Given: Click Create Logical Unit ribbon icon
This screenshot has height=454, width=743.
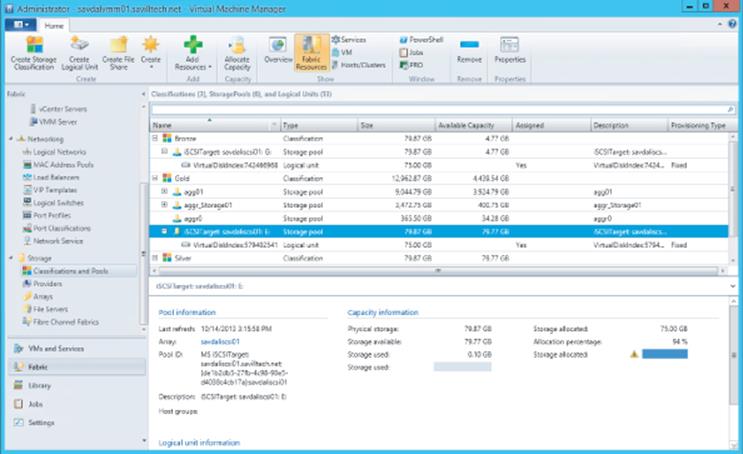Looking at the screenshot, I should [x=79, y=53].
